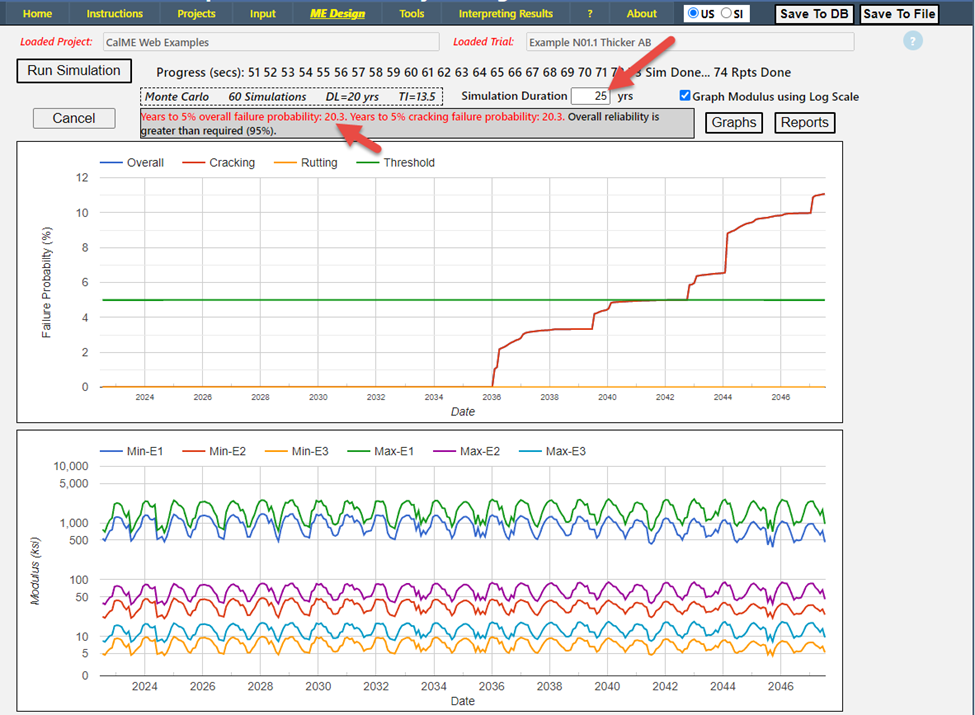Click the Save To DB button
Viewport: 975px width, 715px height.
(814, 14)
